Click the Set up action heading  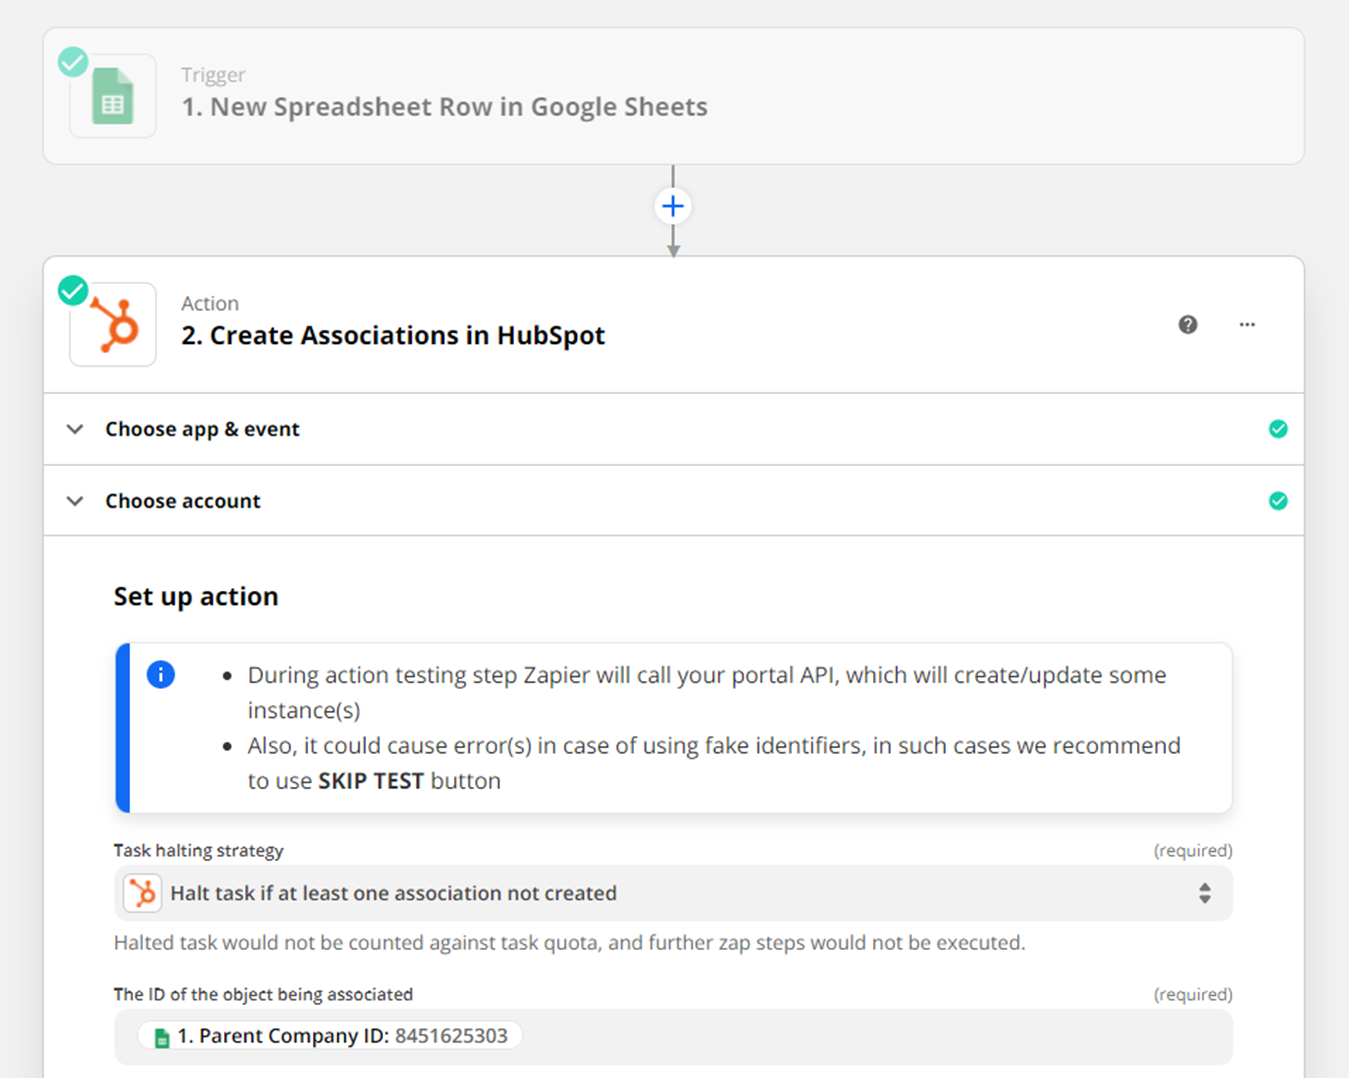coord(196,596)
